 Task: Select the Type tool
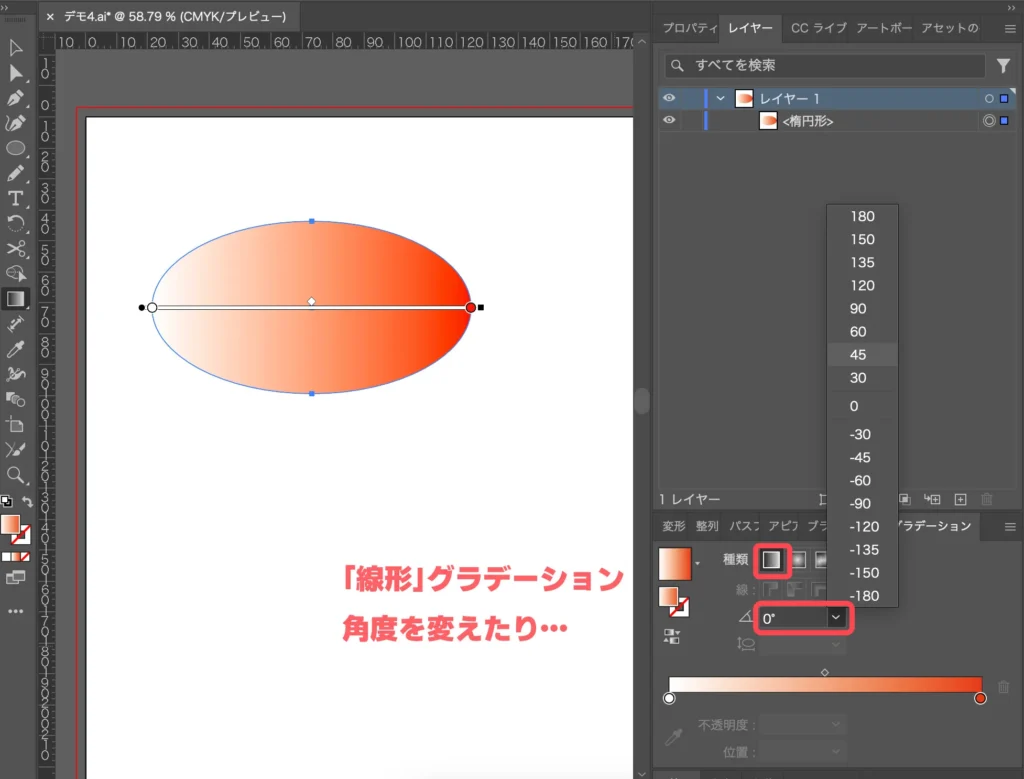coord(15,199)
